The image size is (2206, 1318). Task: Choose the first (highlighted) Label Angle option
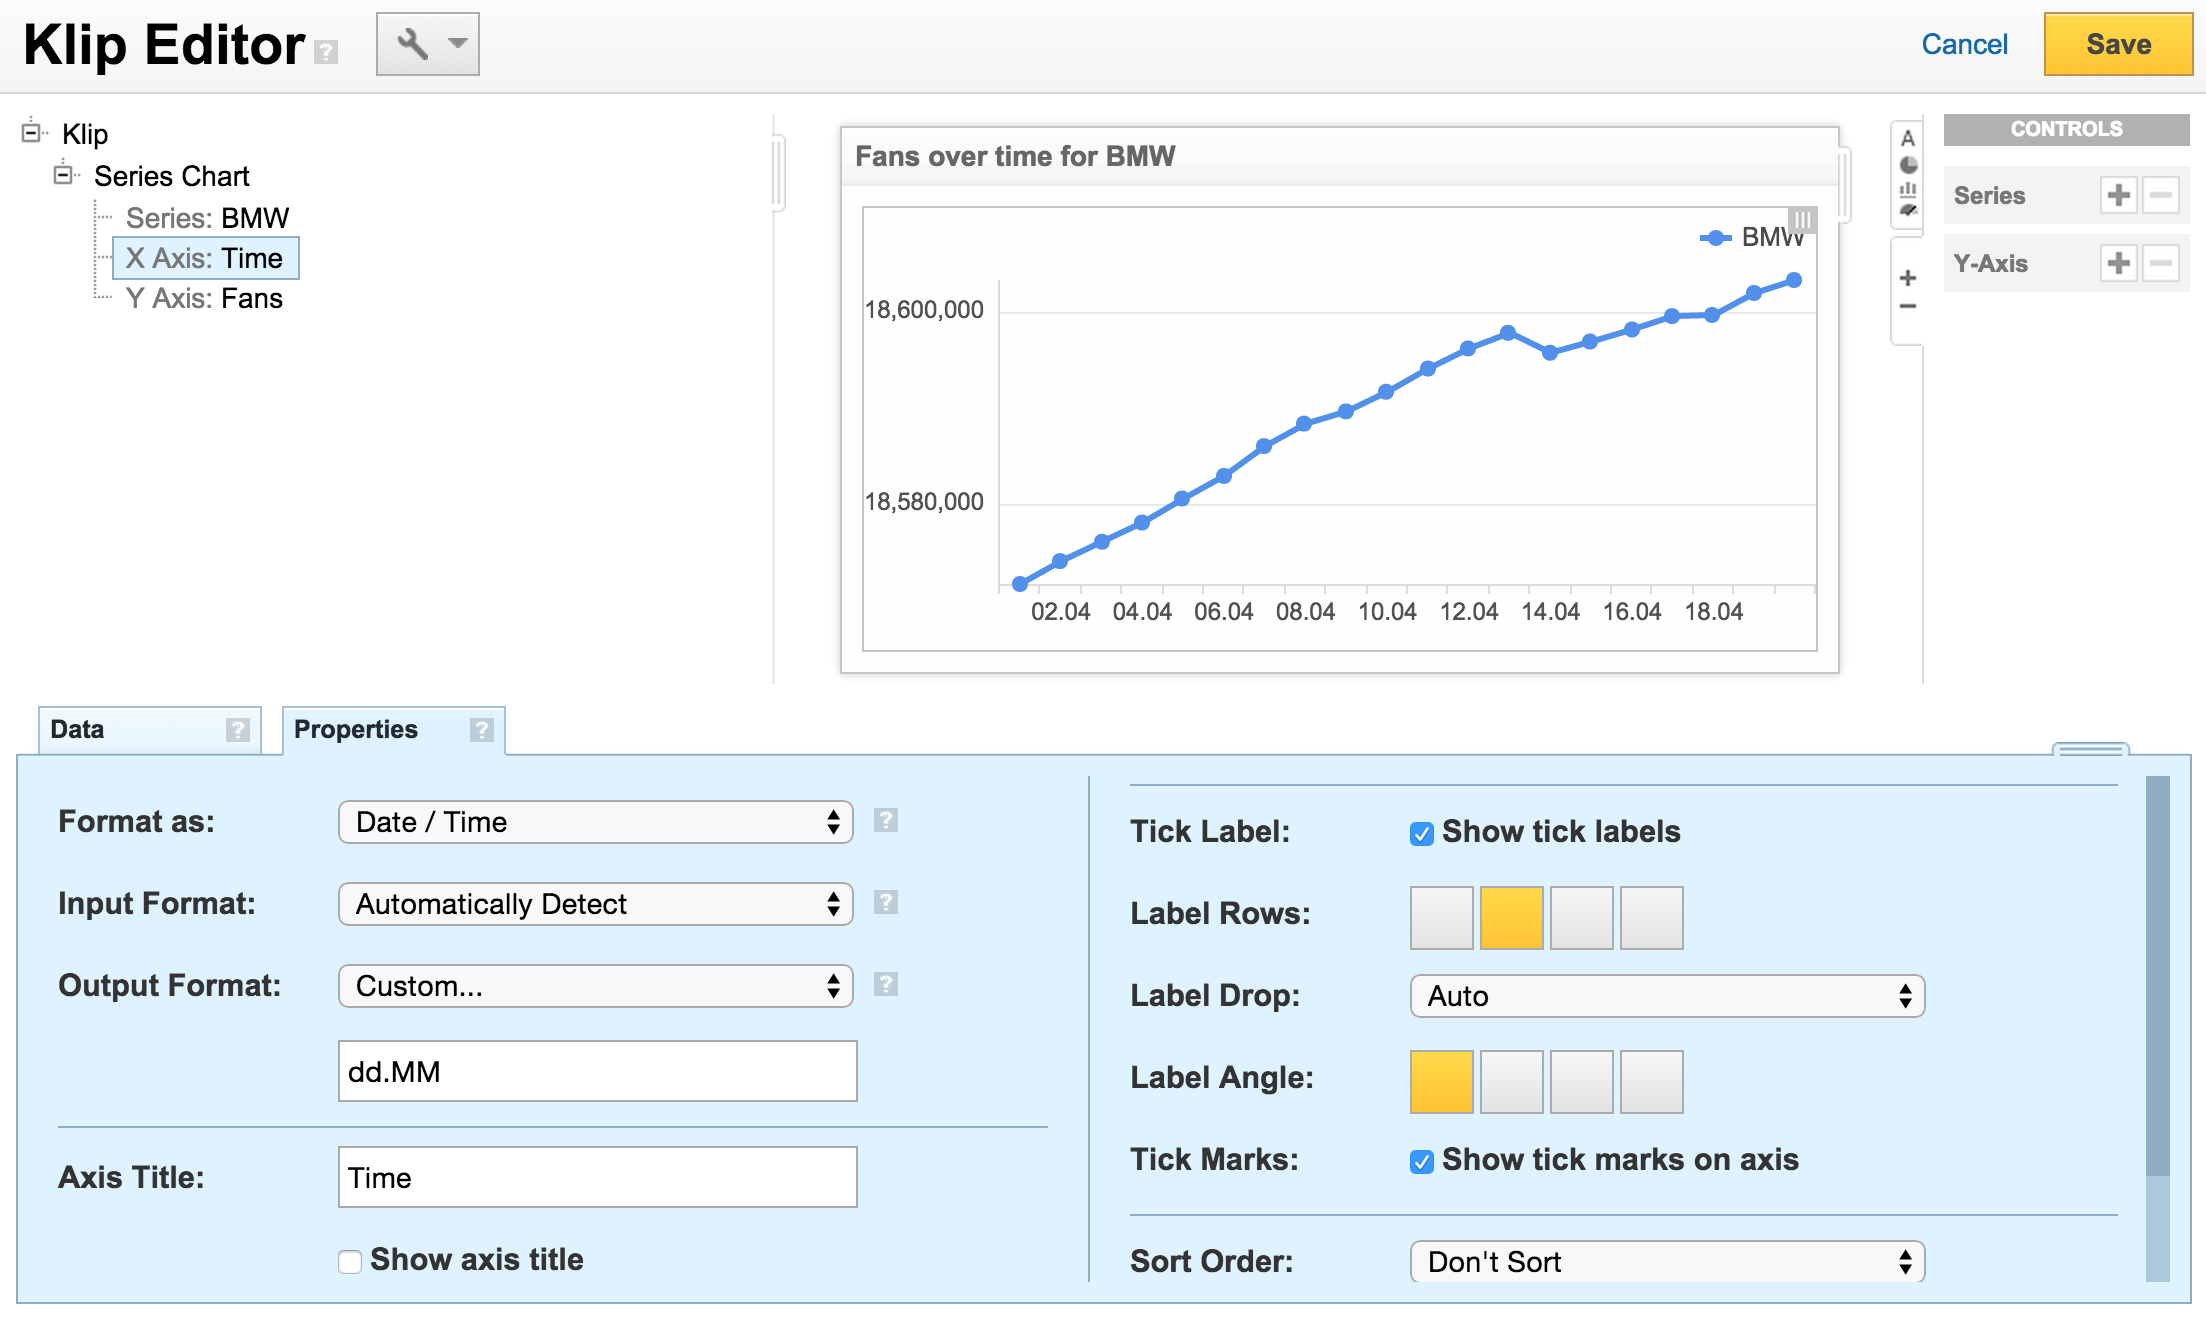click(1441, 1081)
